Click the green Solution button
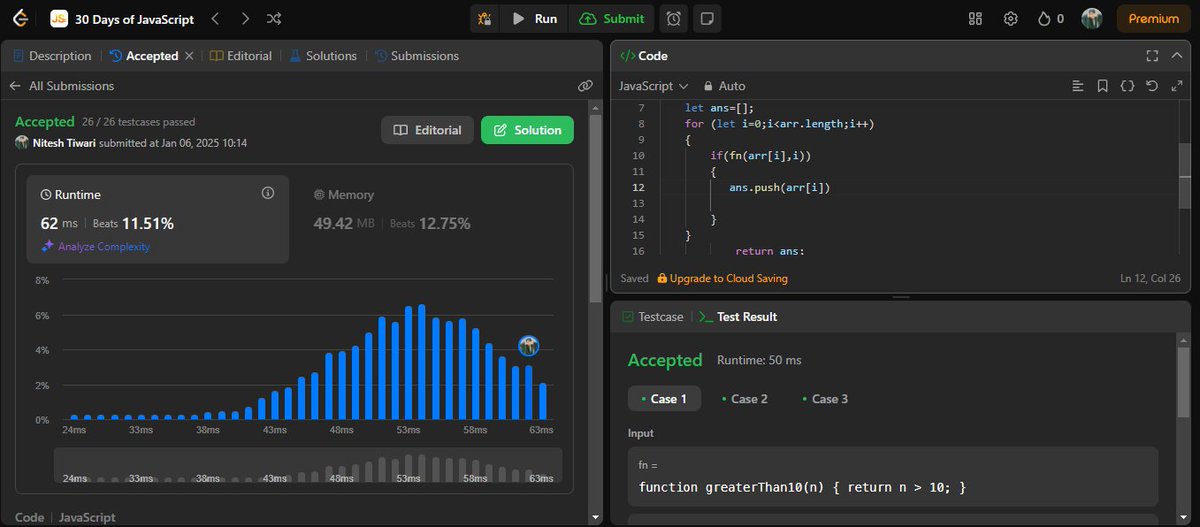The image size is (1200, 527). [x=527, y=130]
